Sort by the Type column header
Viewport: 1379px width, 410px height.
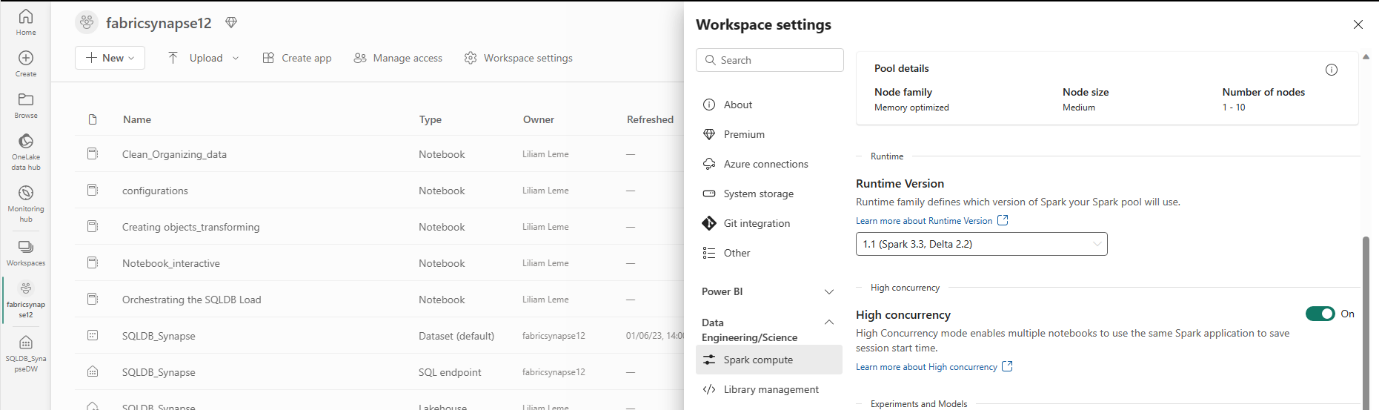430,119
